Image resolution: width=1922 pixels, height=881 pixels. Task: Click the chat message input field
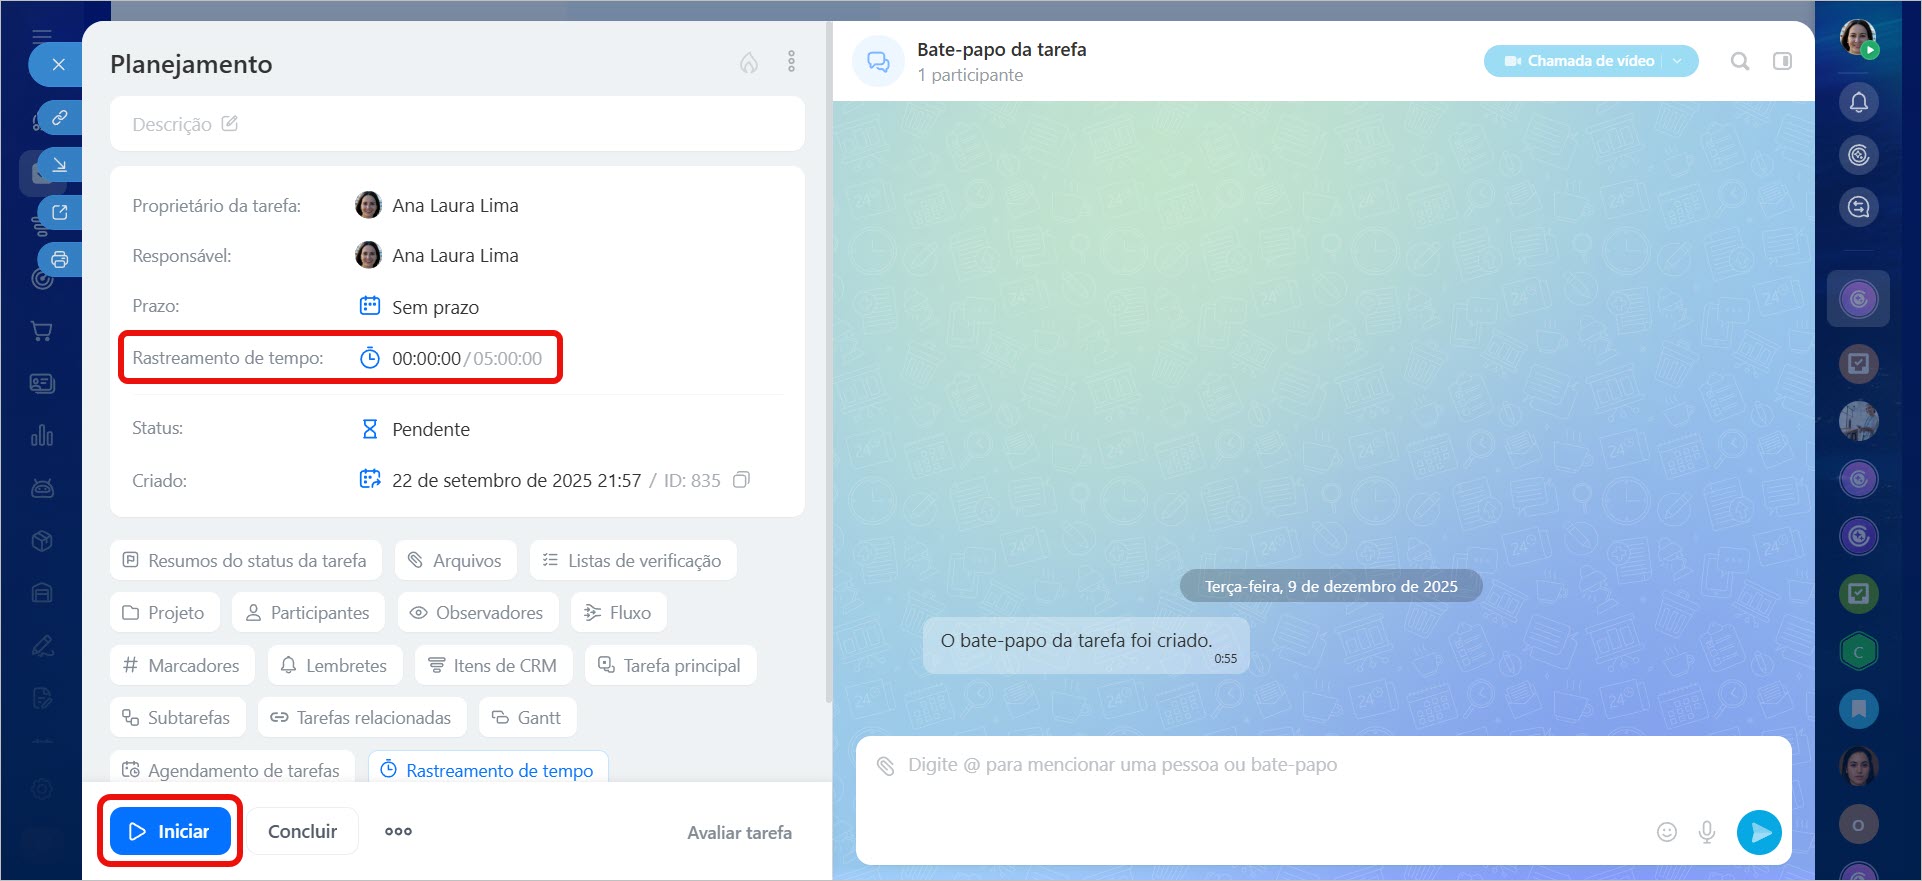click(x=1250, y=790)
